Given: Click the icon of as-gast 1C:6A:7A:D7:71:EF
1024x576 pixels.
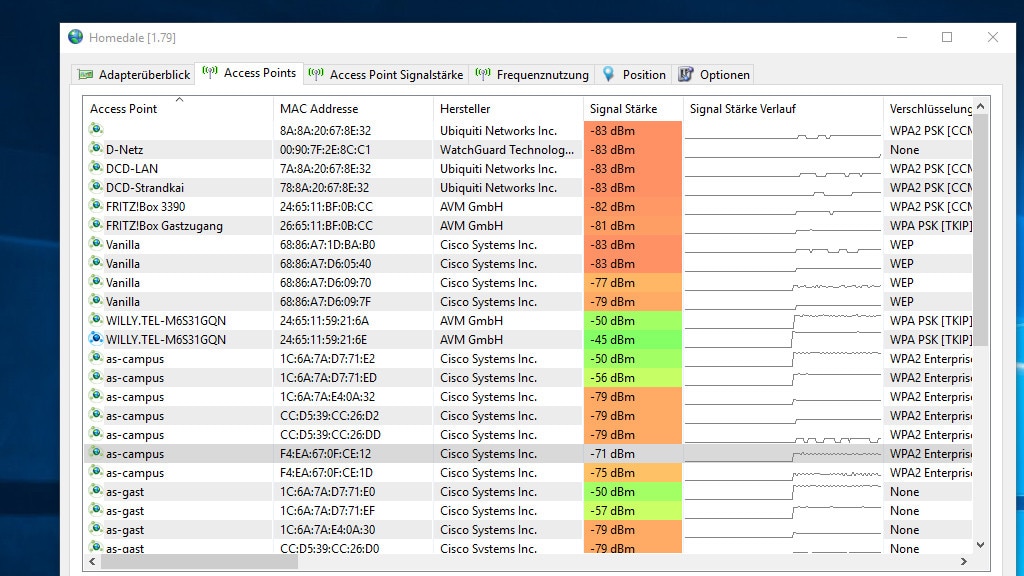Looking at the screenshot, I should point(96,510).
